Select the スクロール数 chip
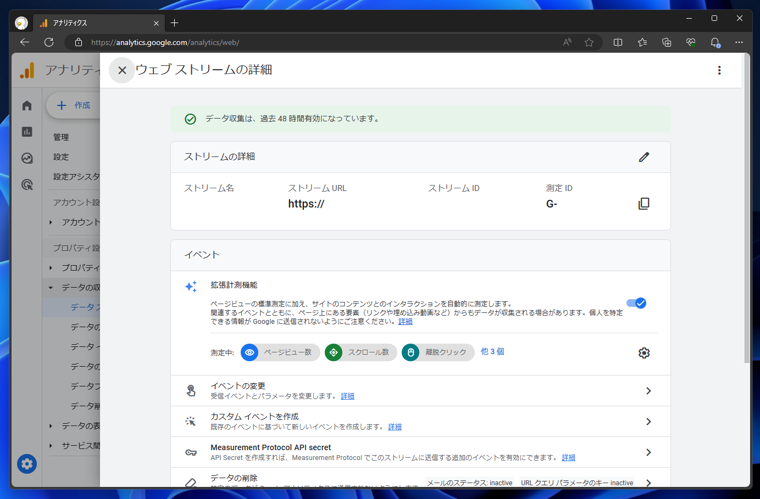Viewport: 760px width, 499px height. click(361, 352)
